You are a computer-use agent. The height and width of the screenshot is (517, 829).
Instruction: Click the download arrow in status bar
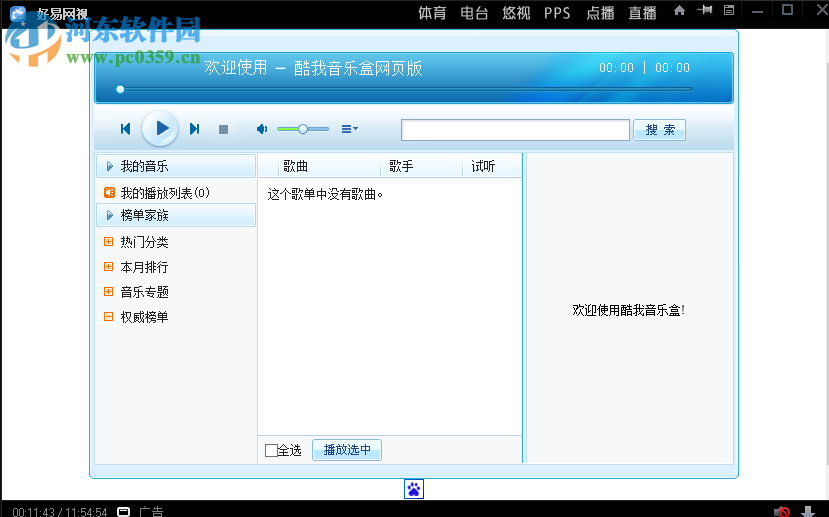pyautogui.click(x=807, y=511)
